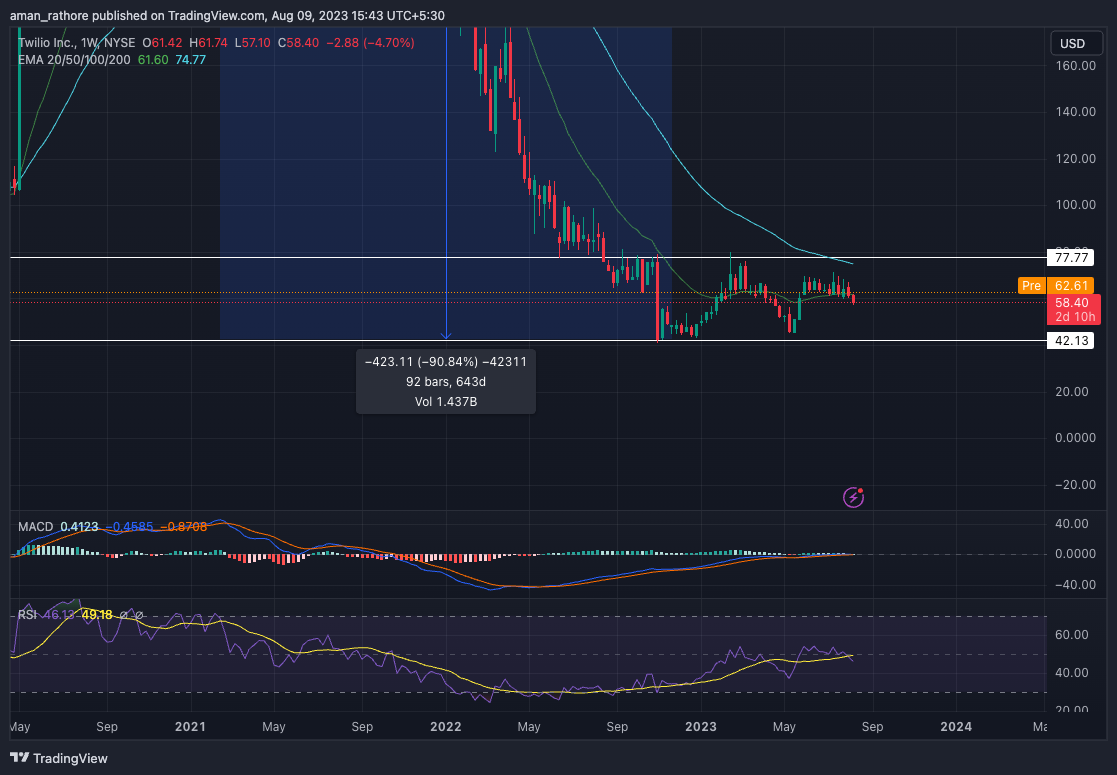Click the 100.00 price axis label

pos(1075,204)
